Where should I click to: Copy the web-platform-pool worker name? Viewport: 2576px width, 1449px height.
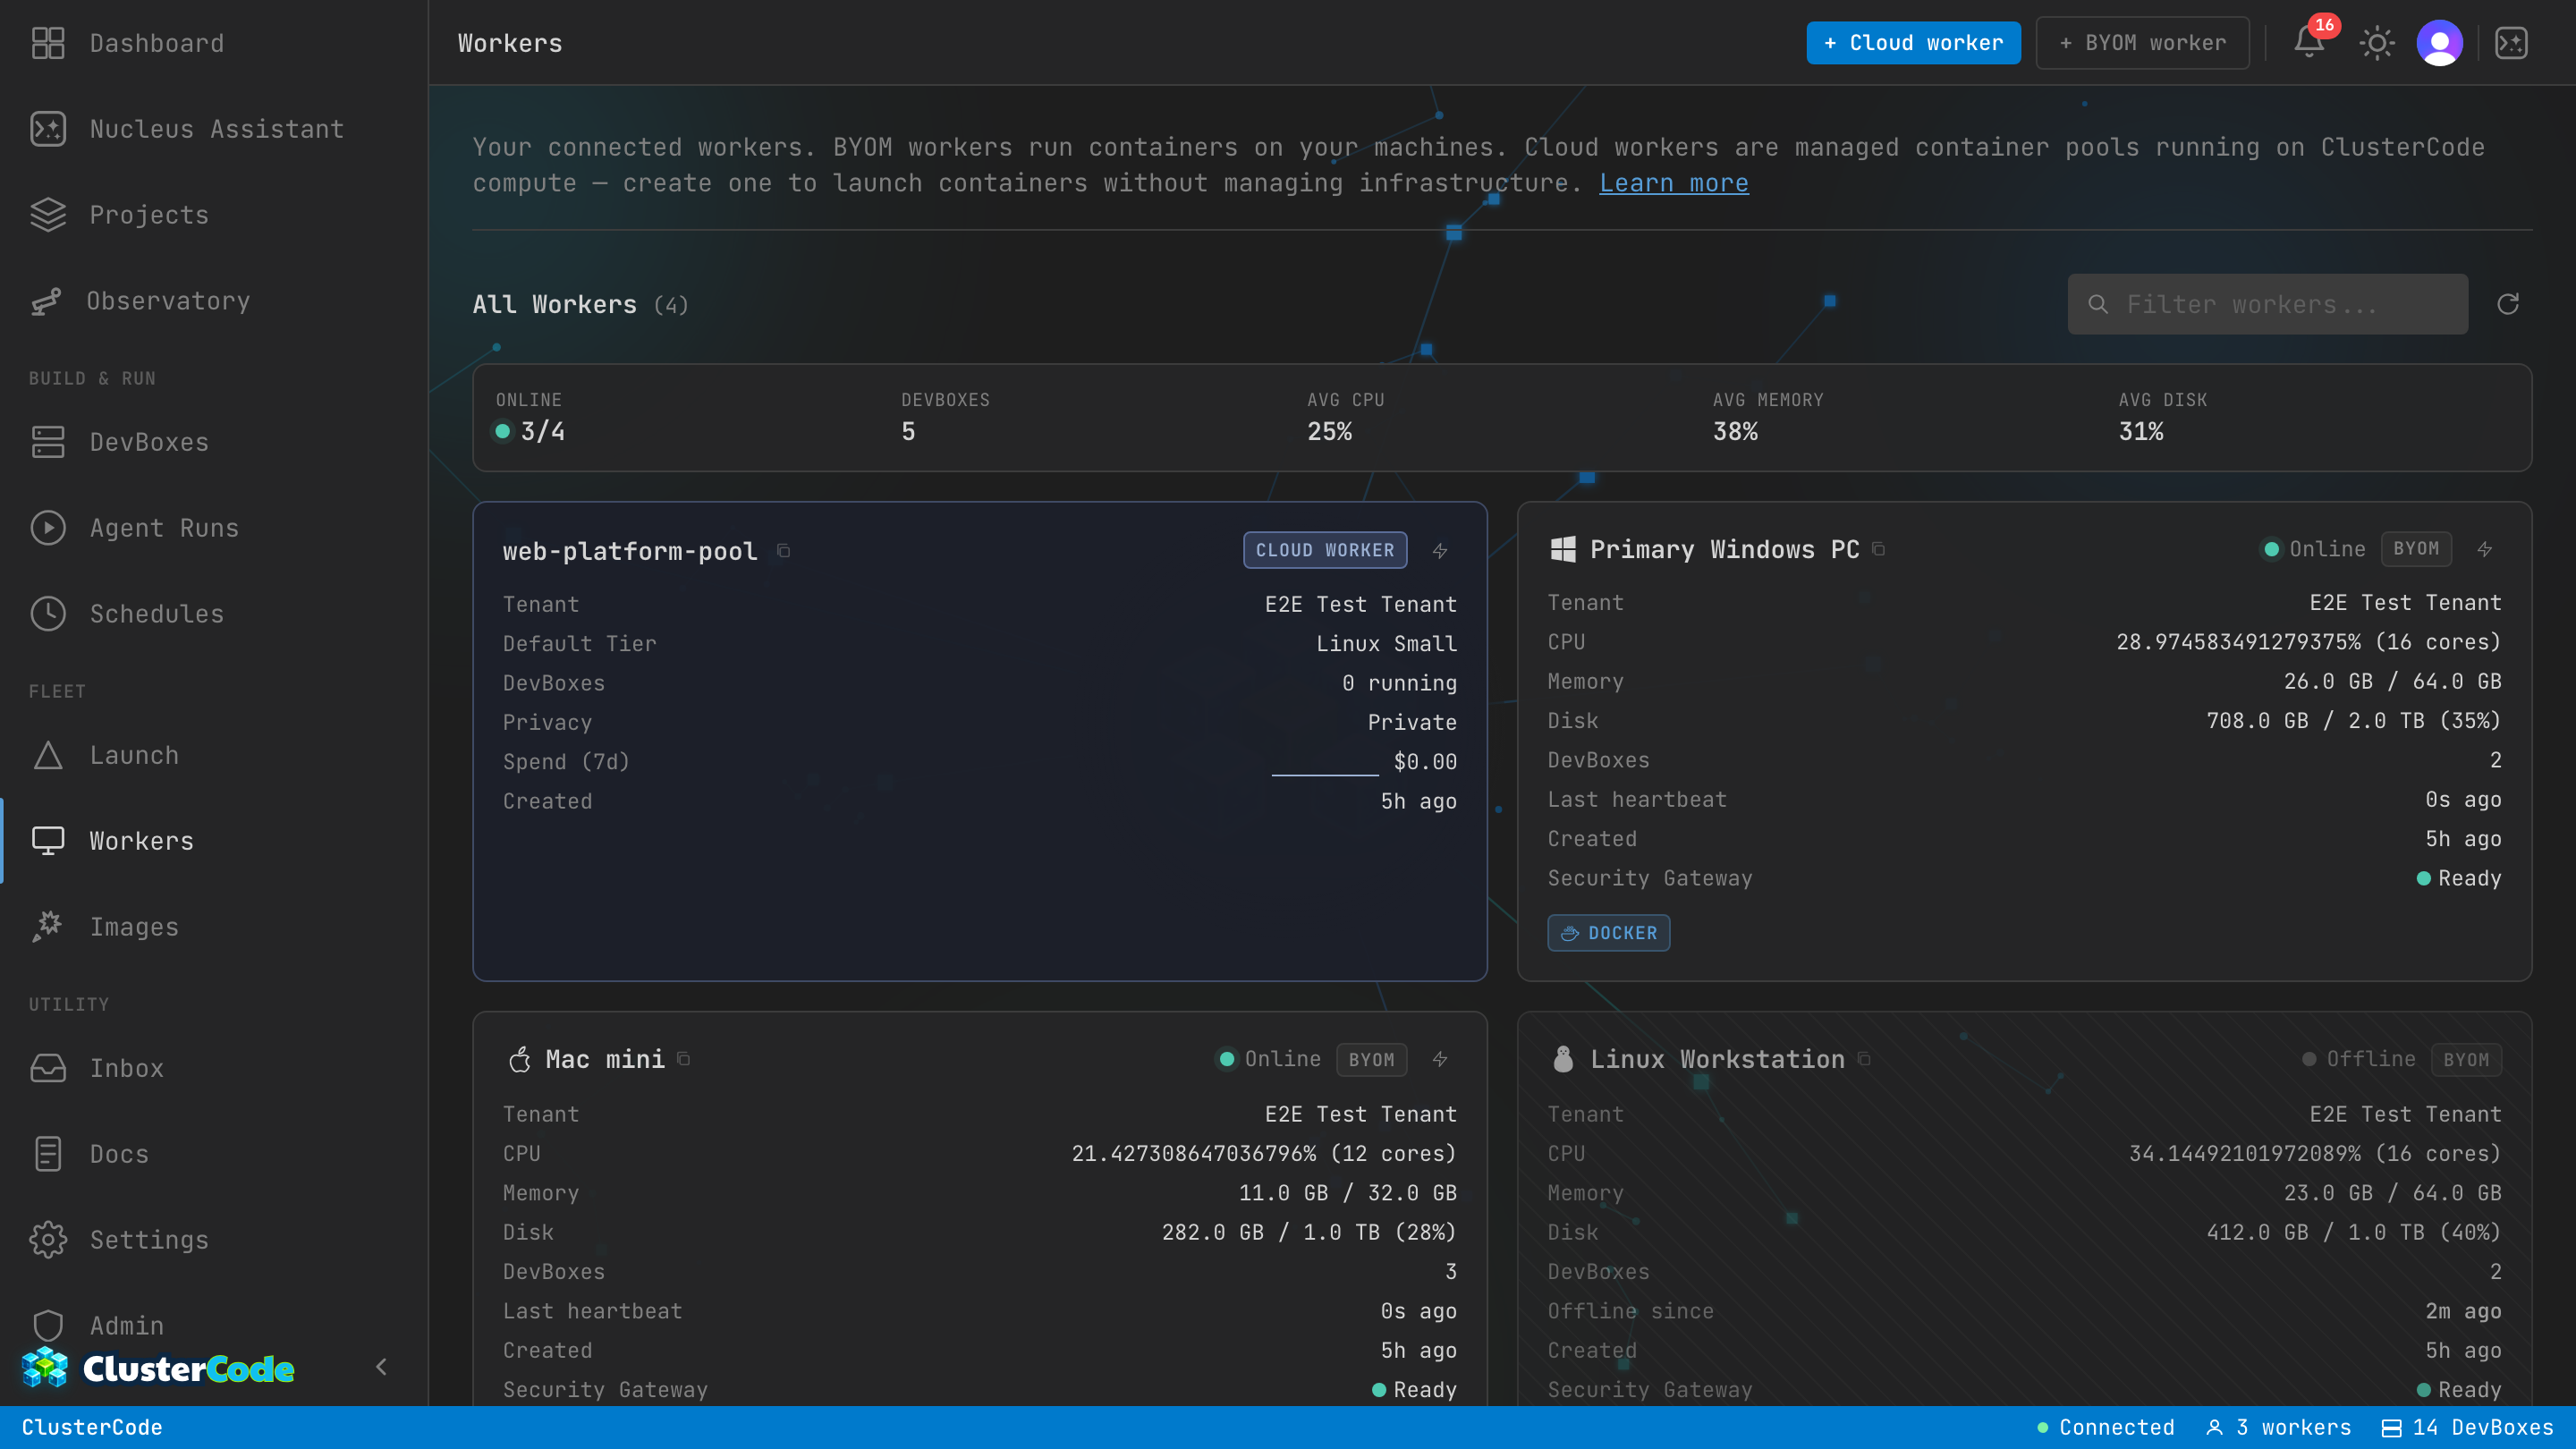[784, 550]
